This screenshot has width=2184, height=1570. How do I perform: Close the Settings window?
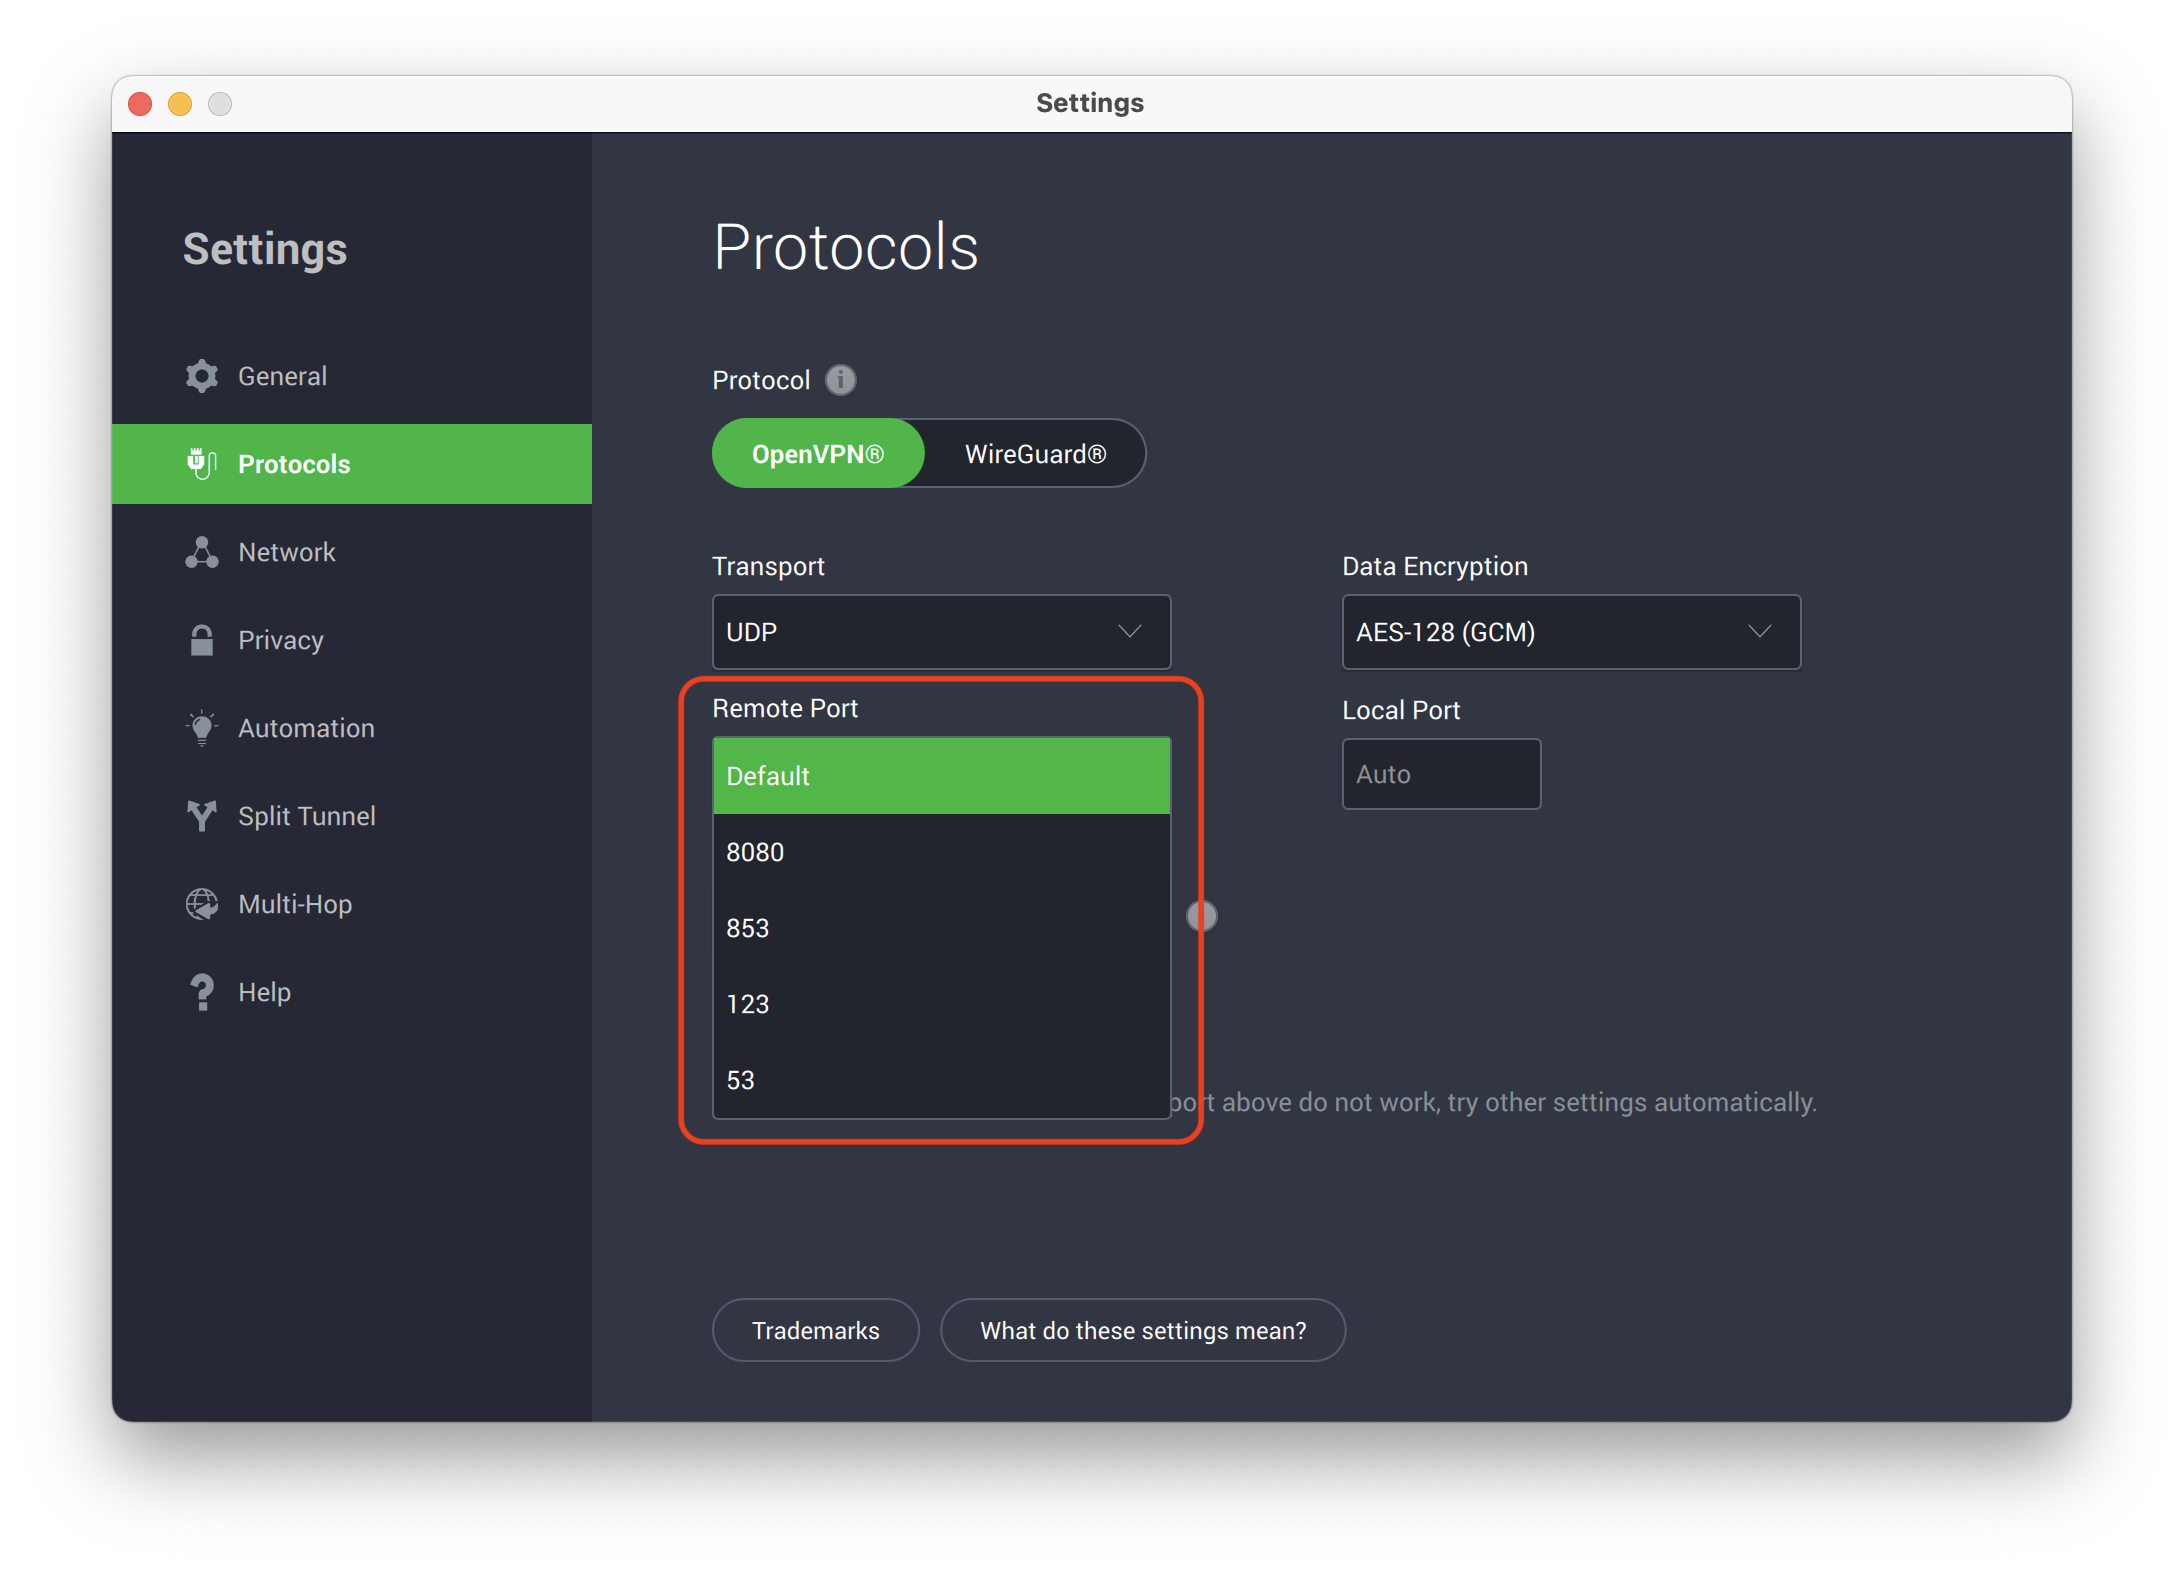(x=140, y=104)
